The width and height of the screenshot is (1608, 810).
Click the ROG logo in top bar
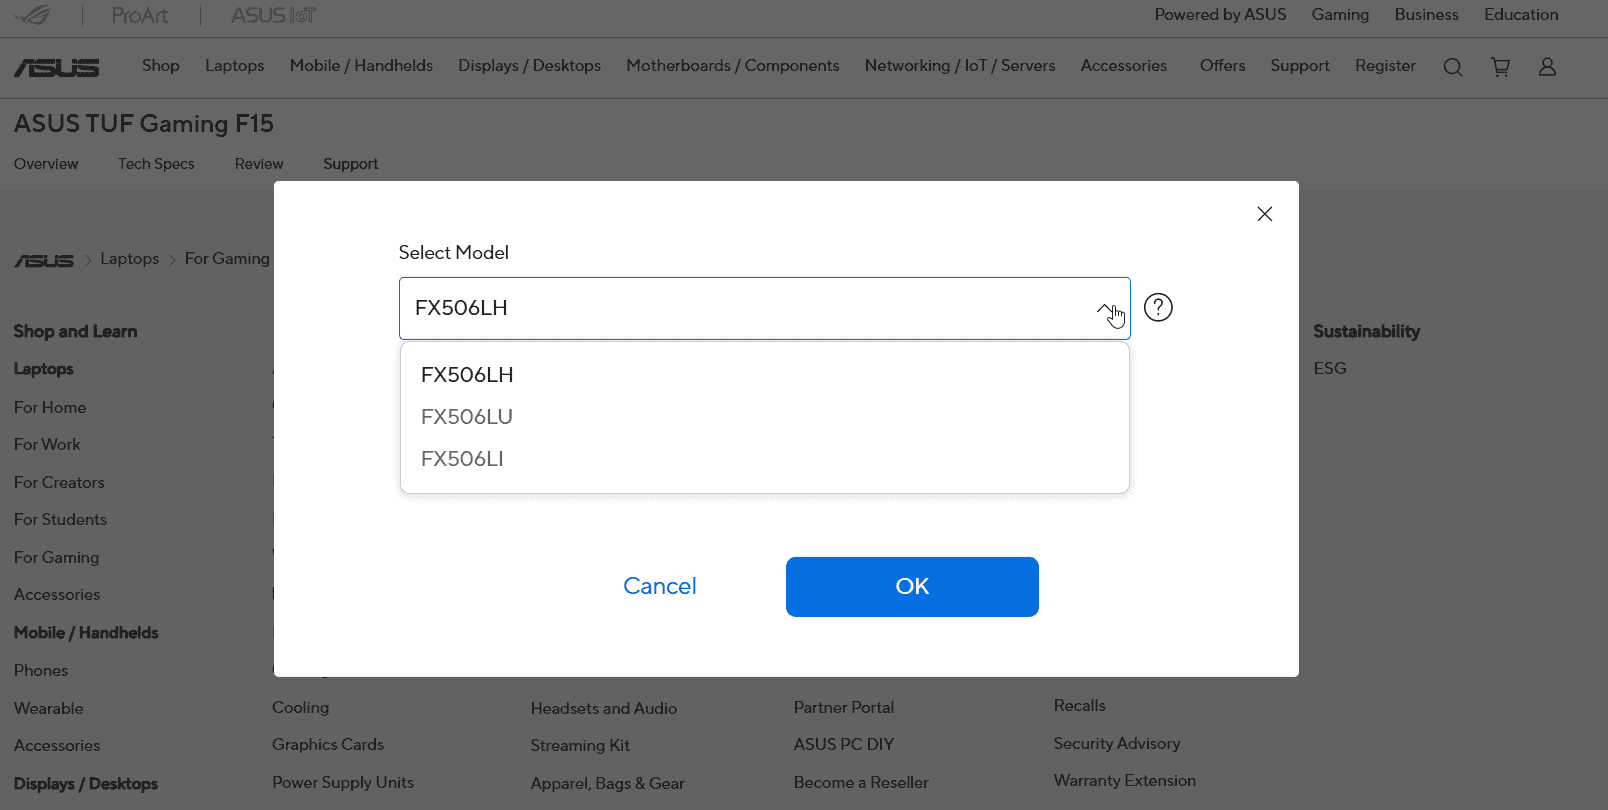(x=33, y=15)
